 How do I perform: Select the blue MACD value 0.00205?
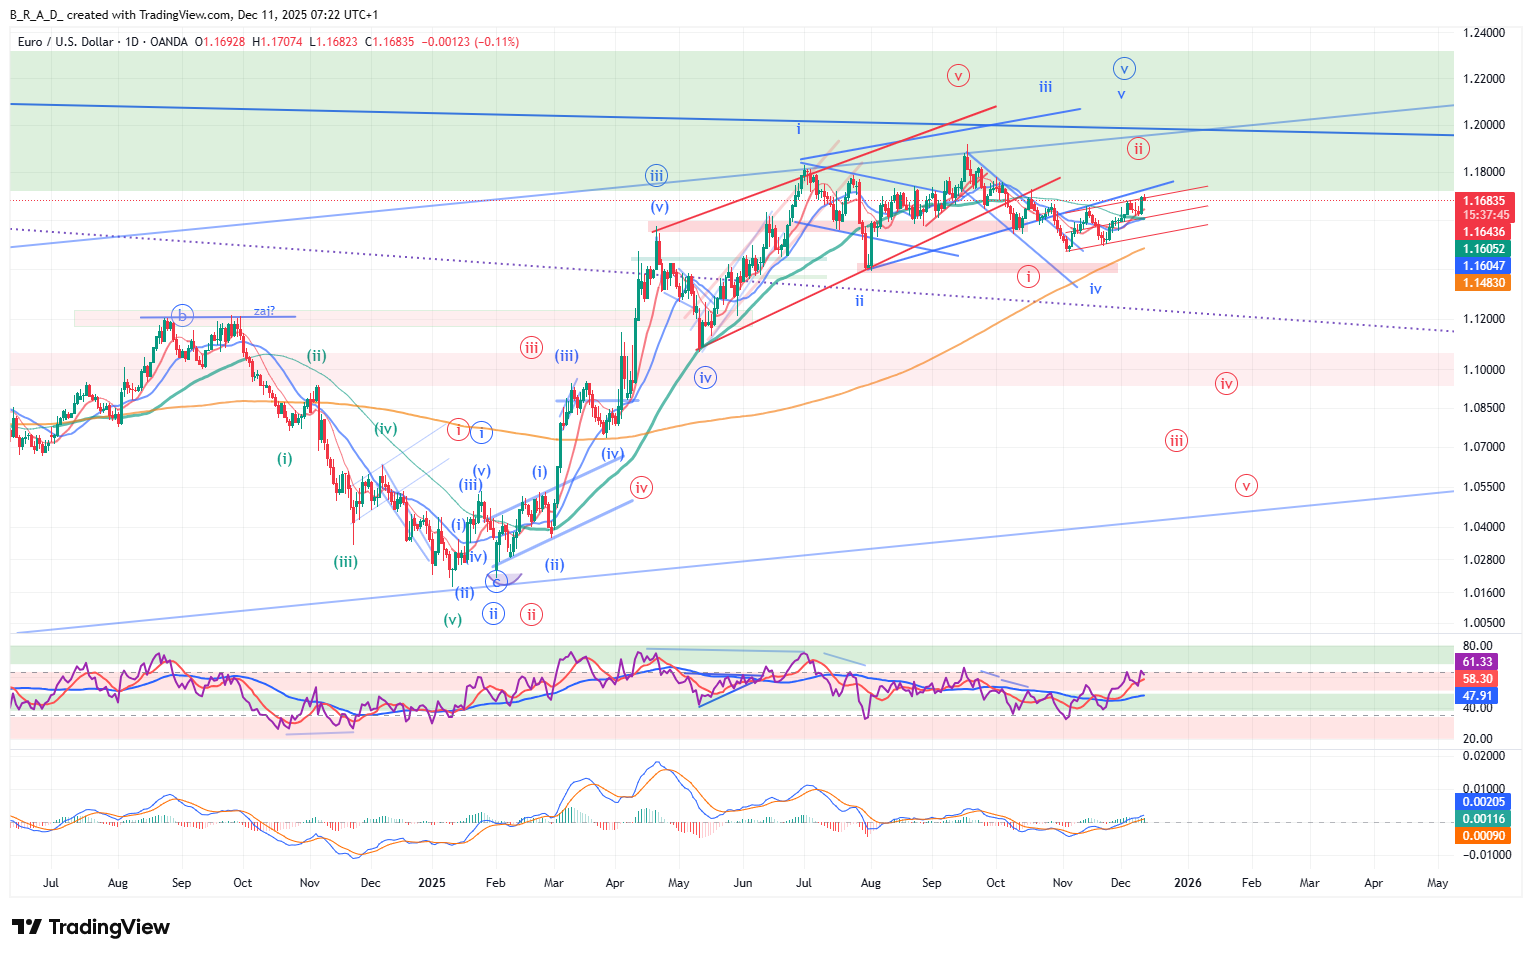pos(1483,802)
